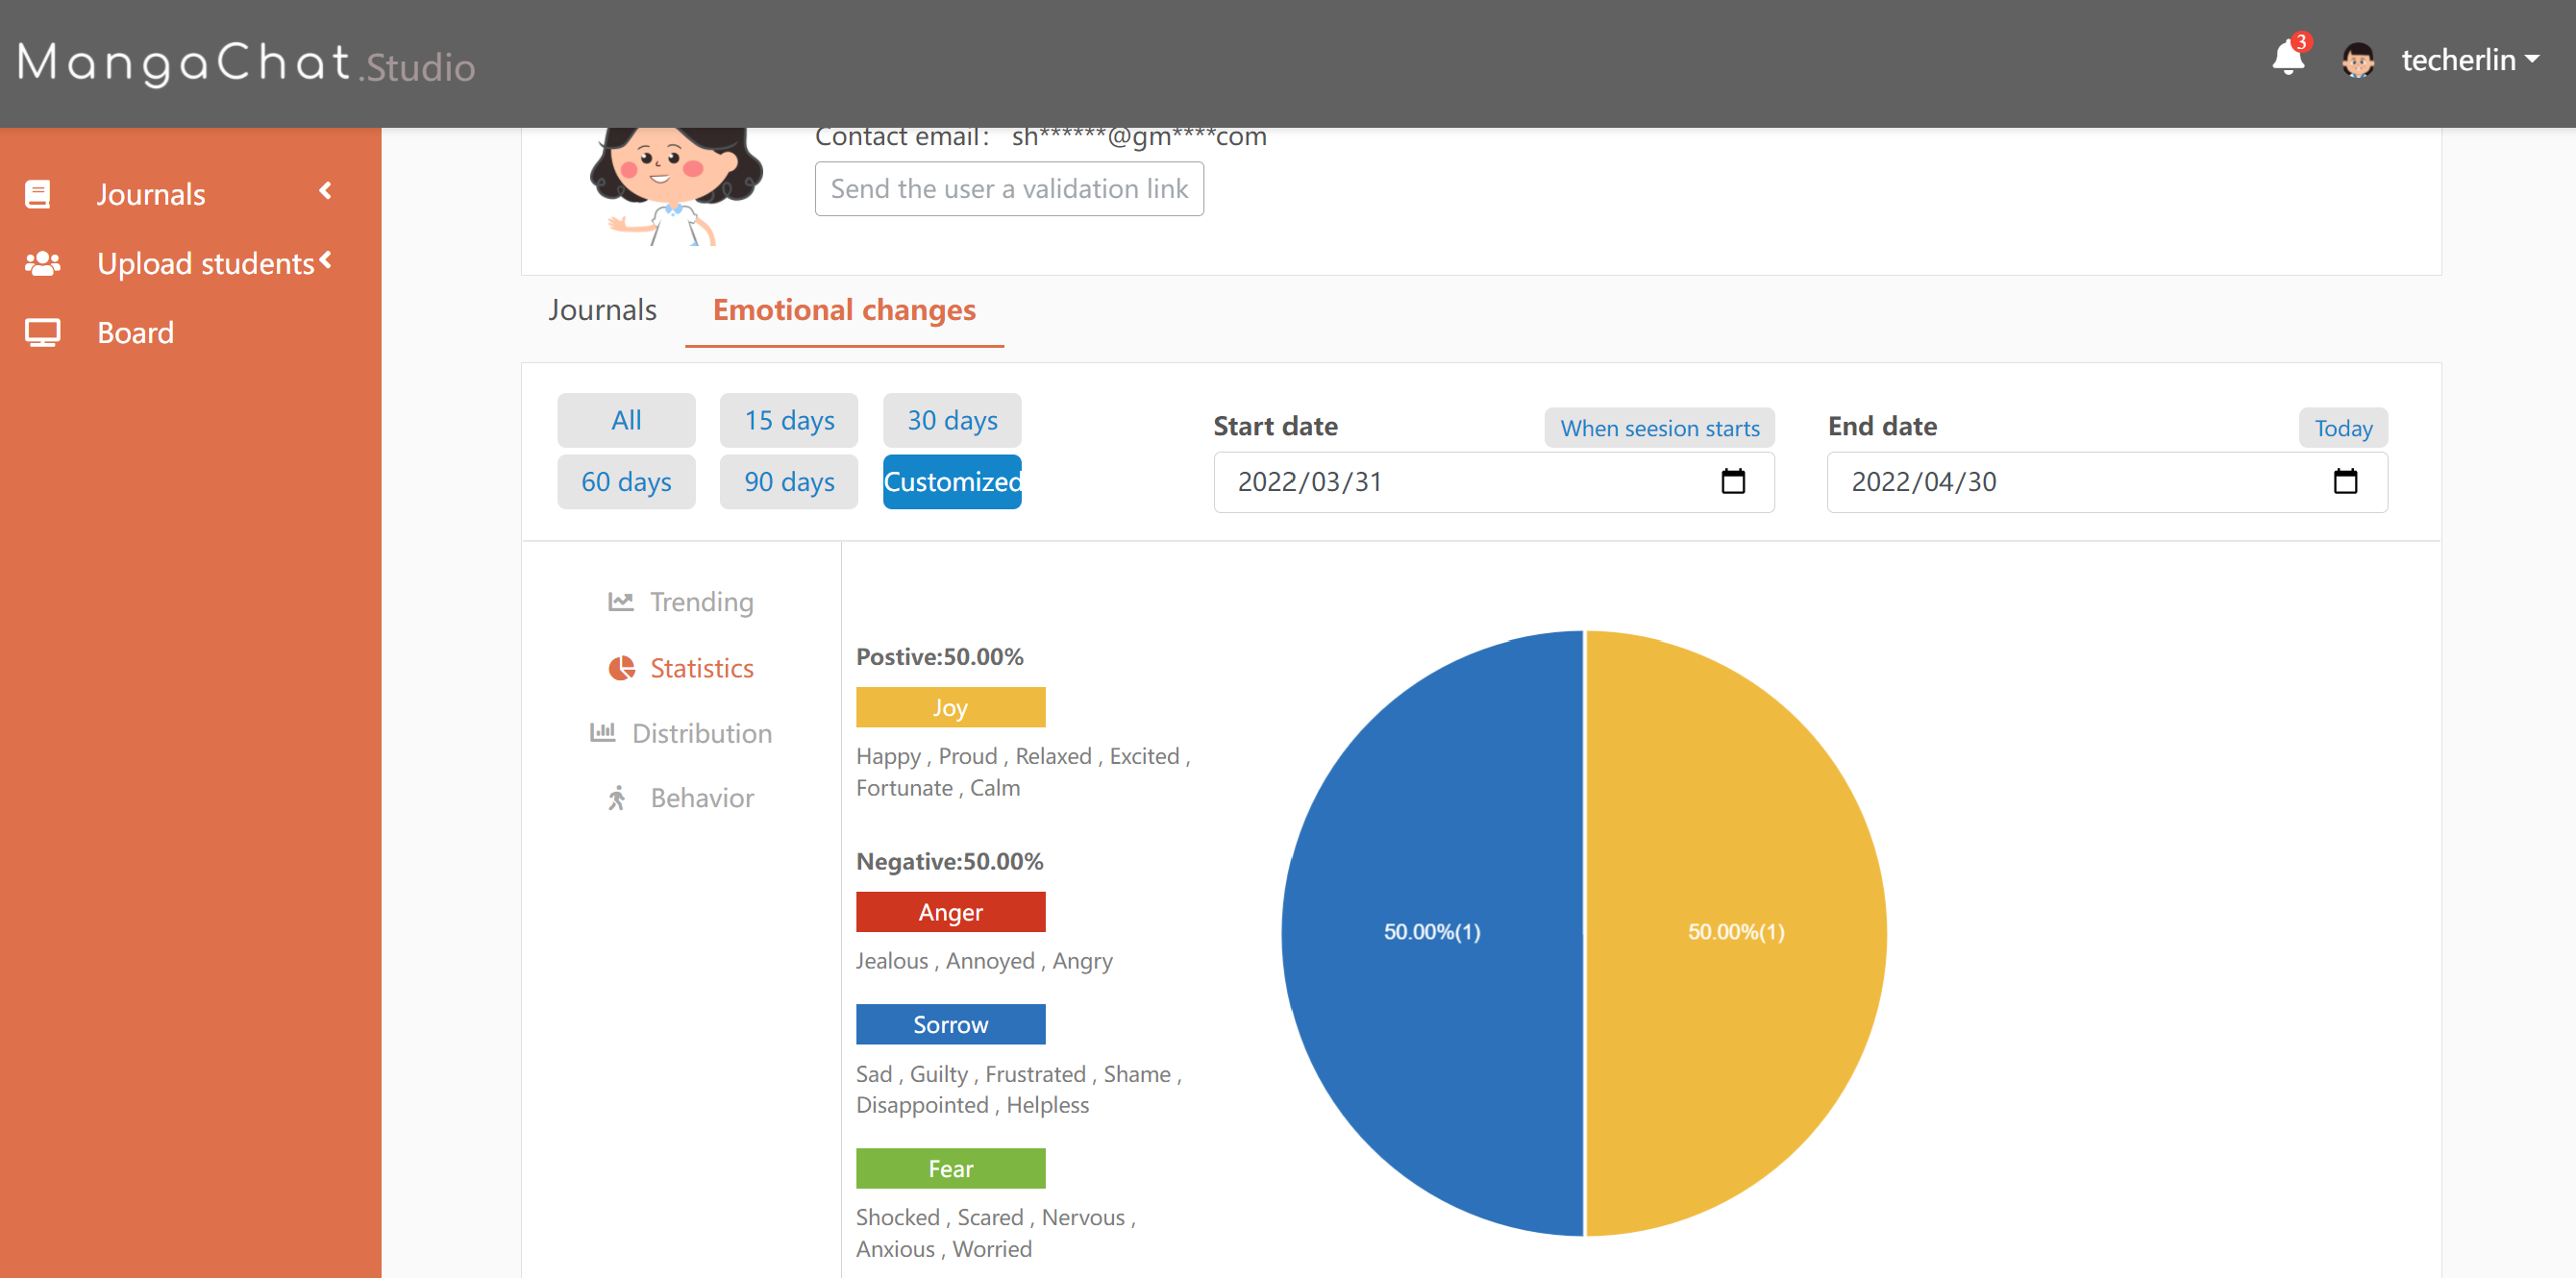
Task: Click the blue 50.00%(1) pie slice
Action: click(1432, 932)
